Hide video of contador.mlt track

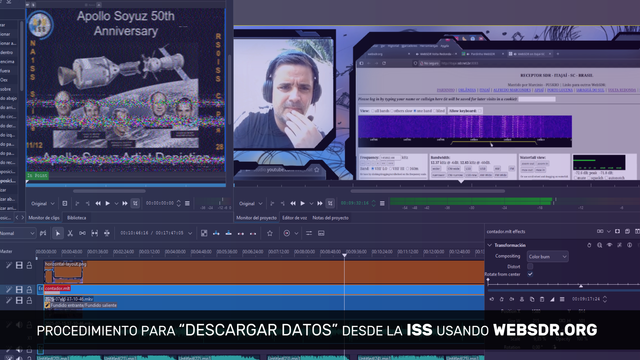click(x=19, y=289)
